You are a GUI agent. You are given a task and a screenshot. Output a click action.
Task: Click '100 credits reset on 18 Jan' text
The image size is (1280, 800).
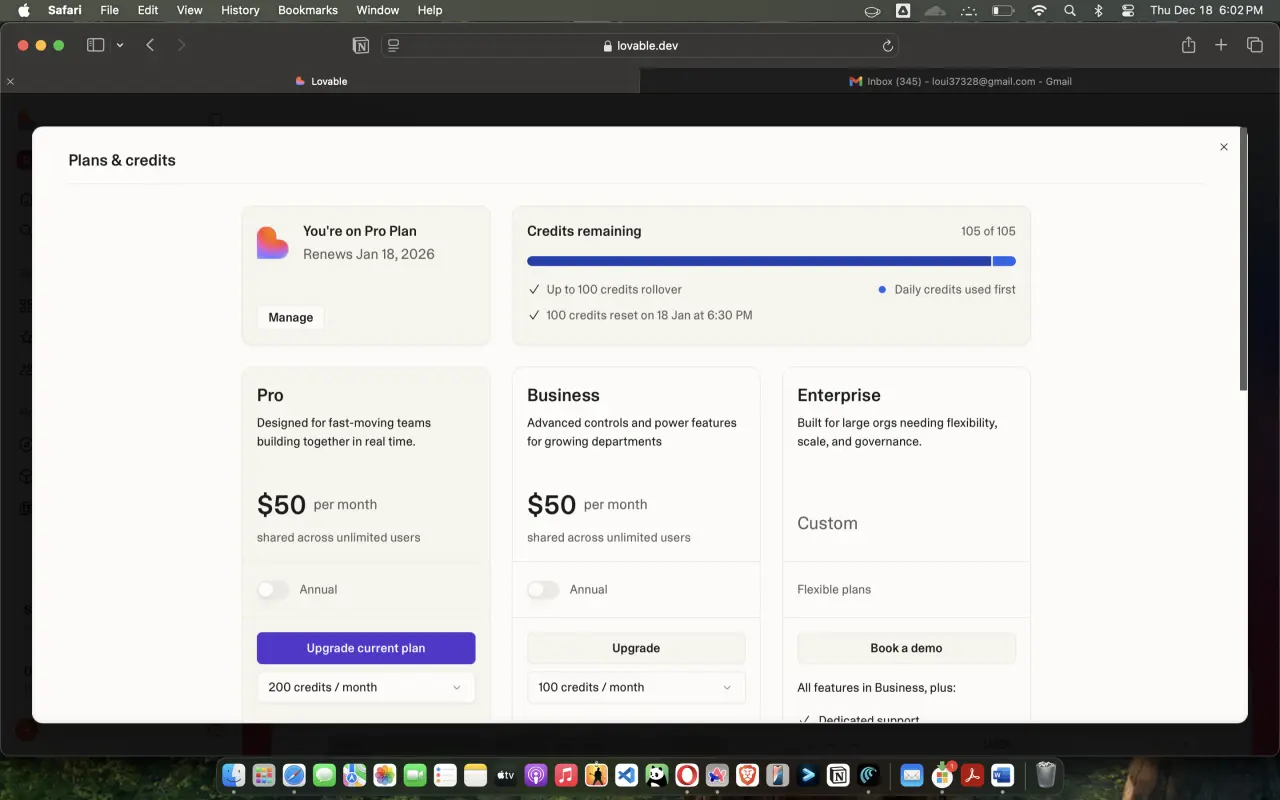(649, 315)
